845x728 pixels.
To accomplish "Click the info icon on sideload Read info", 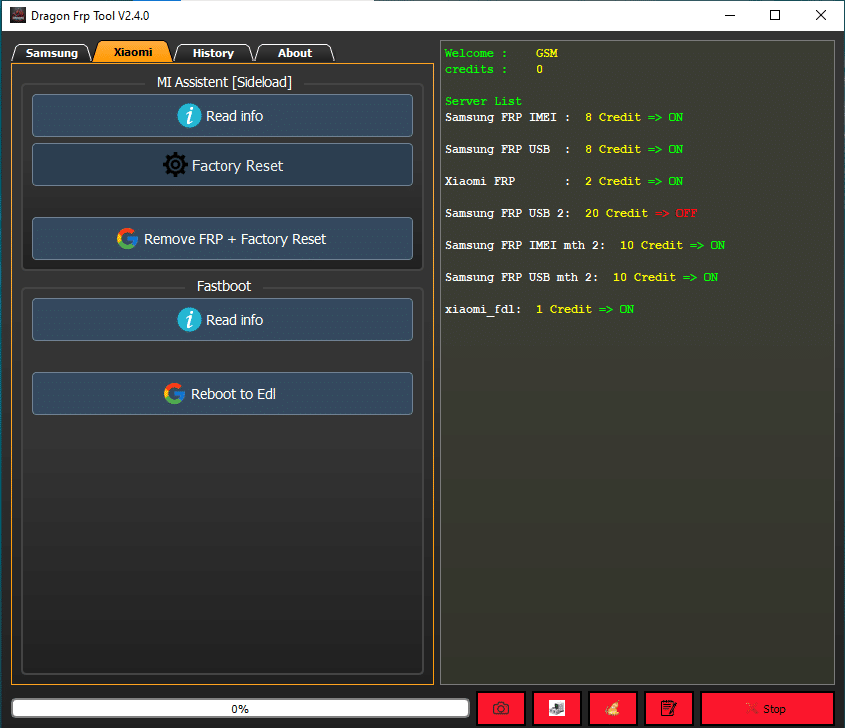I will (x=190, y=115).
